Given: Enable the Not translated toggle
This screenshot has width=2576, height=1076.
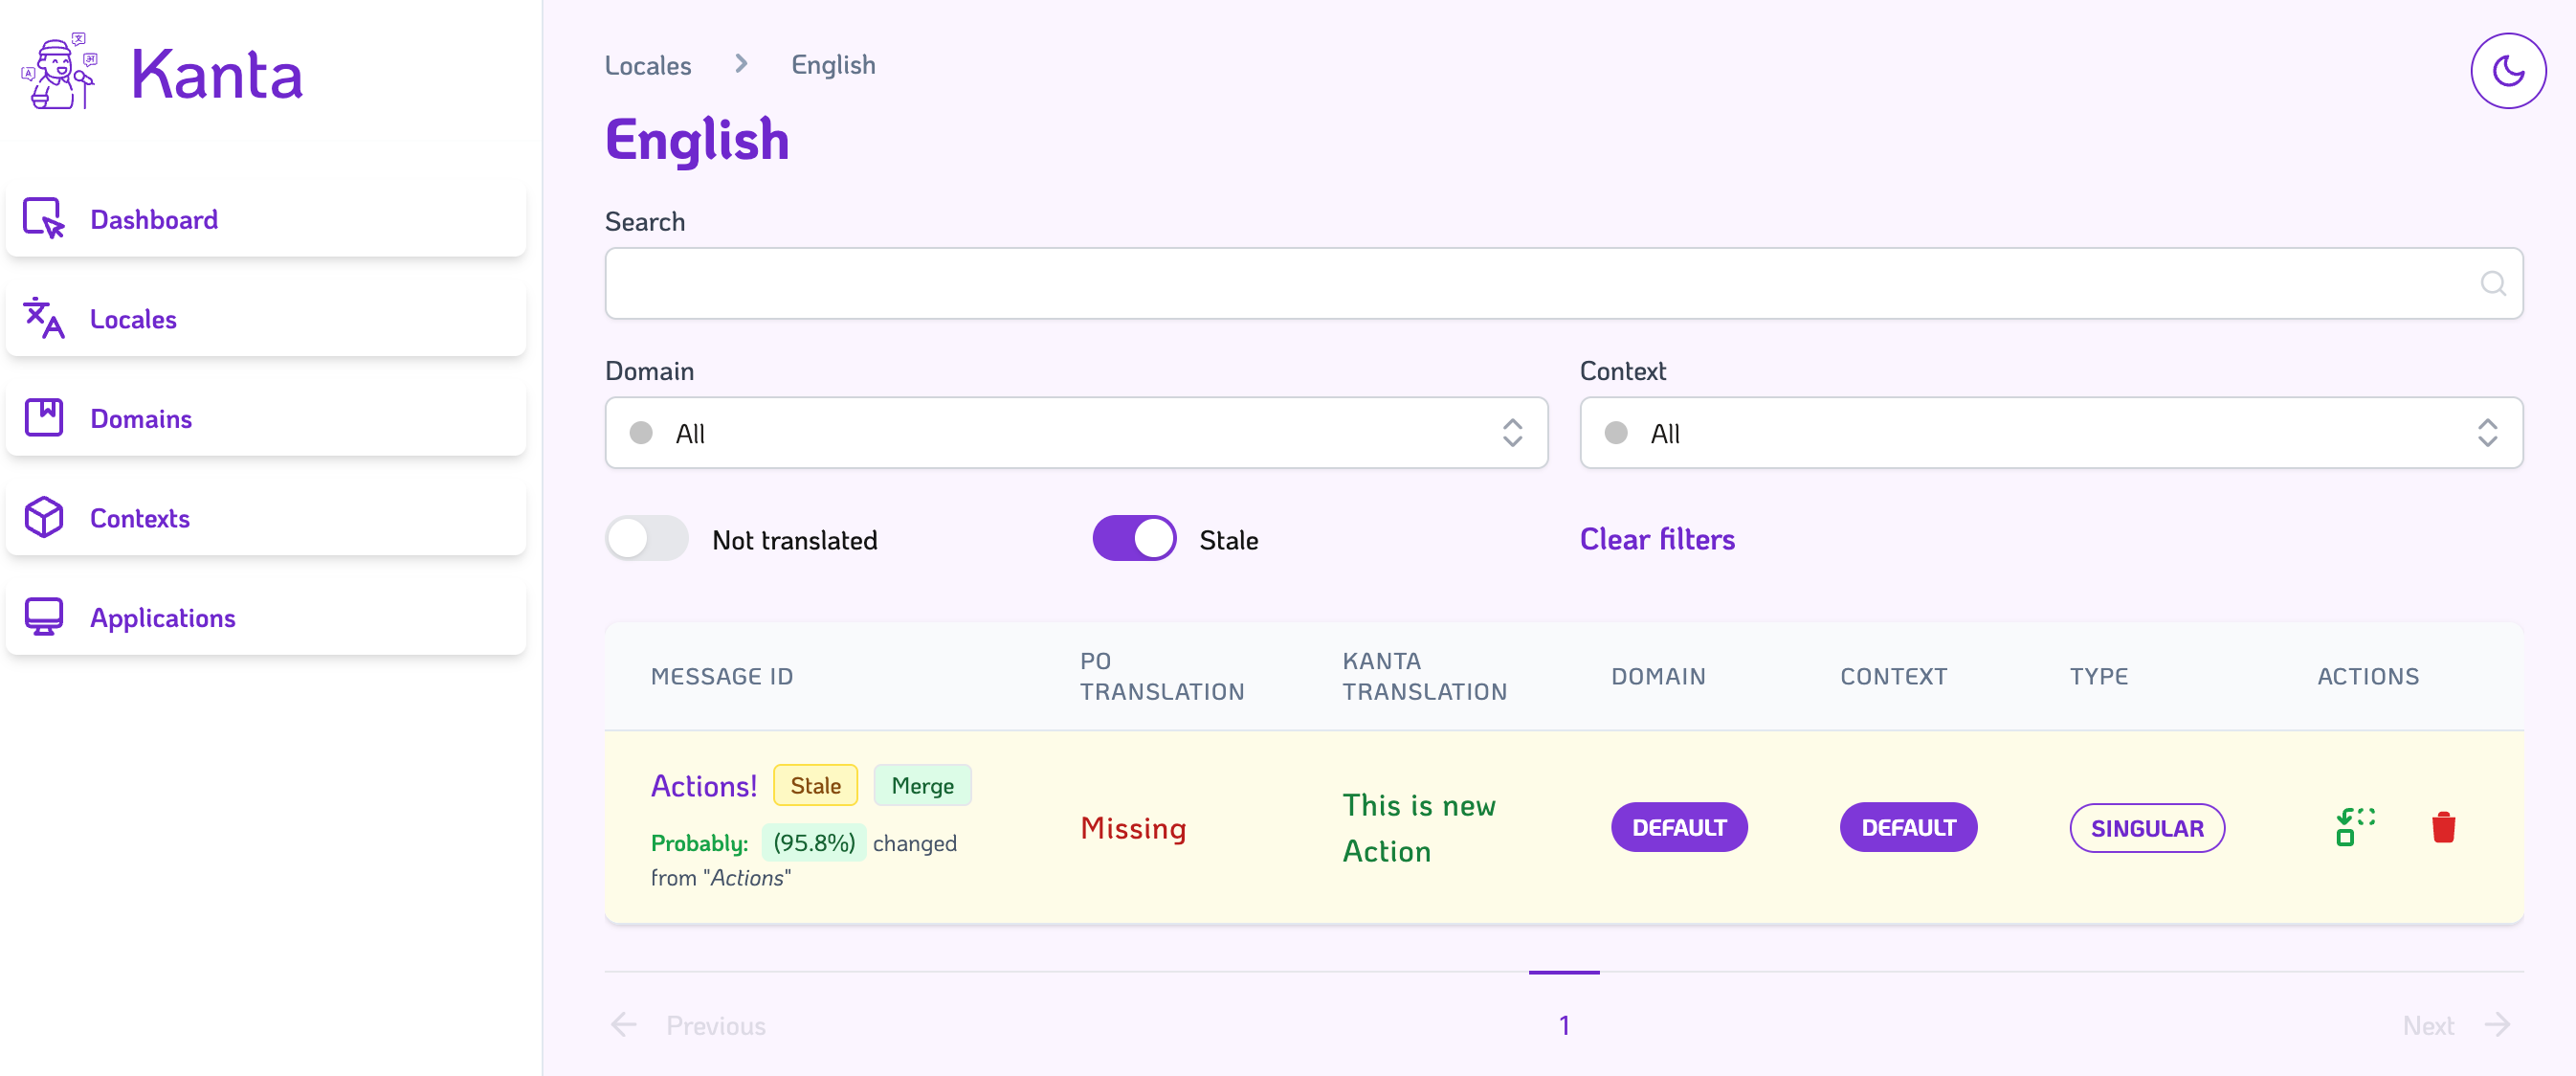Looking at the screenshot, I should coord(647,539).
